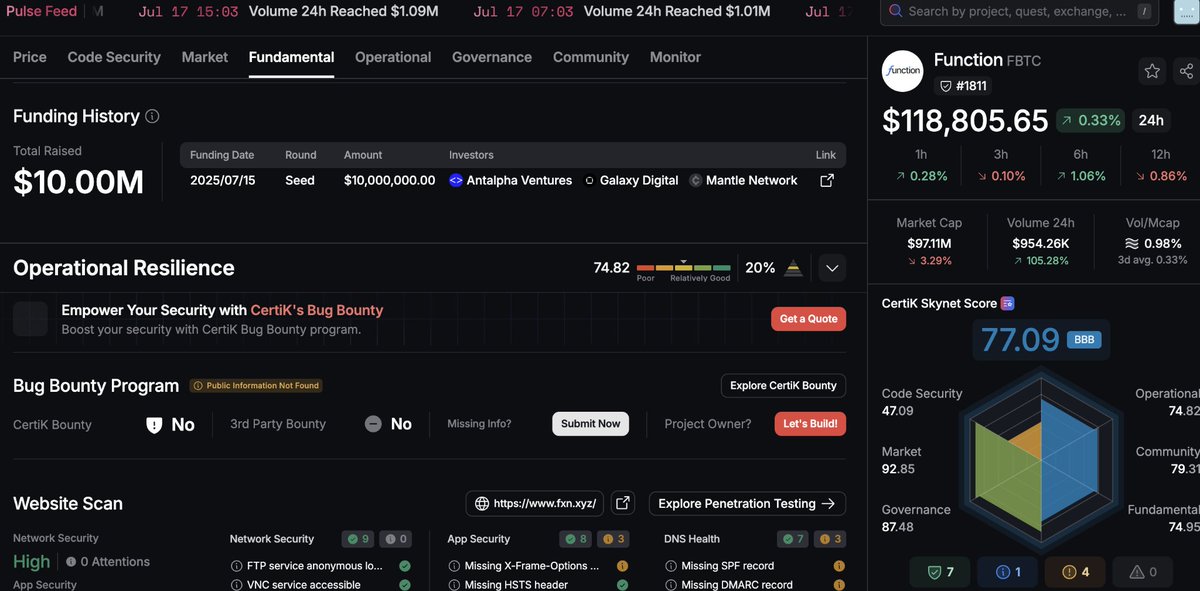Click Explore Penetration Testing button
The height and width of the screenshot is (591, 1200).
pos(747,504)
